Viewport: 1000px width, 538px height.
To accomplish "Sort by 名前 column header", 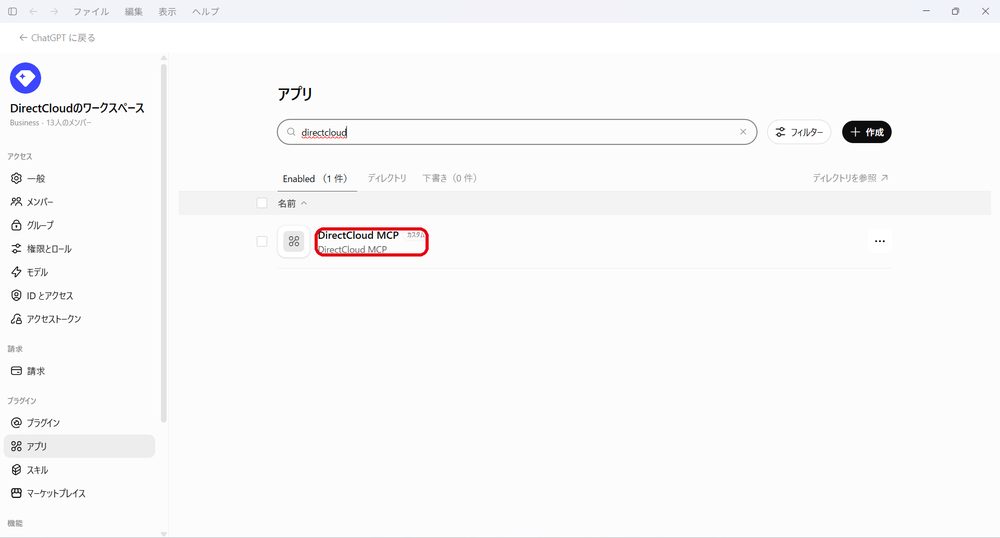I will tap(292, 203).
